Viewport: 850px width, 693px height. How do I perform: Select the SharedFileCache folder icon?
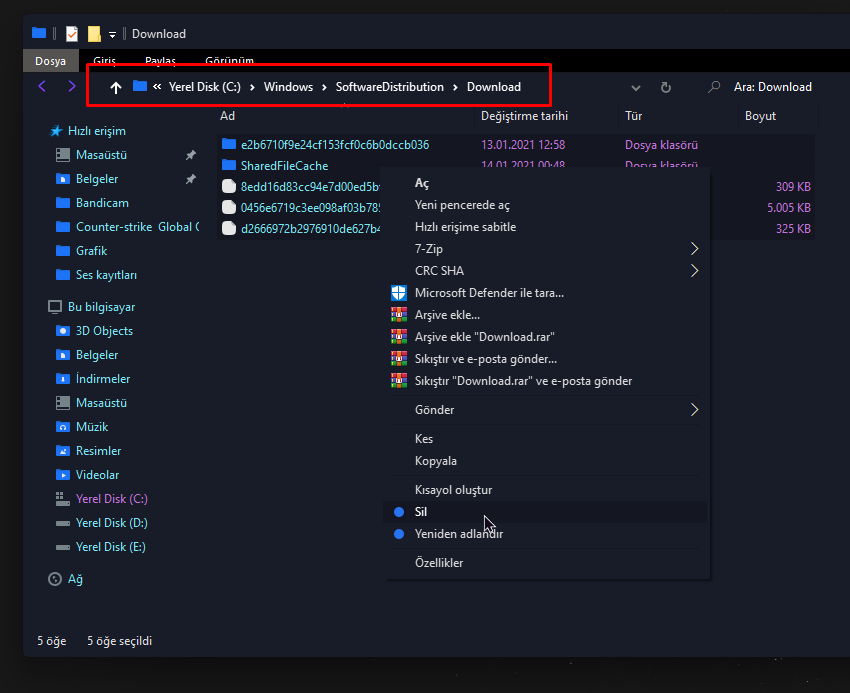pyautogui.click(x=228, y=166)
